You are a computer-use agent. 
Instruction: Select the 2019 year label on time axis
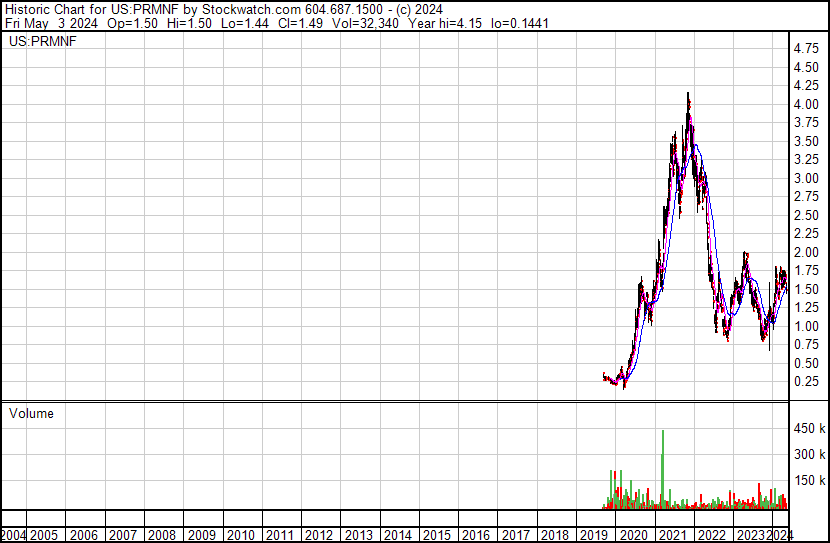click(x=592, y=534)
